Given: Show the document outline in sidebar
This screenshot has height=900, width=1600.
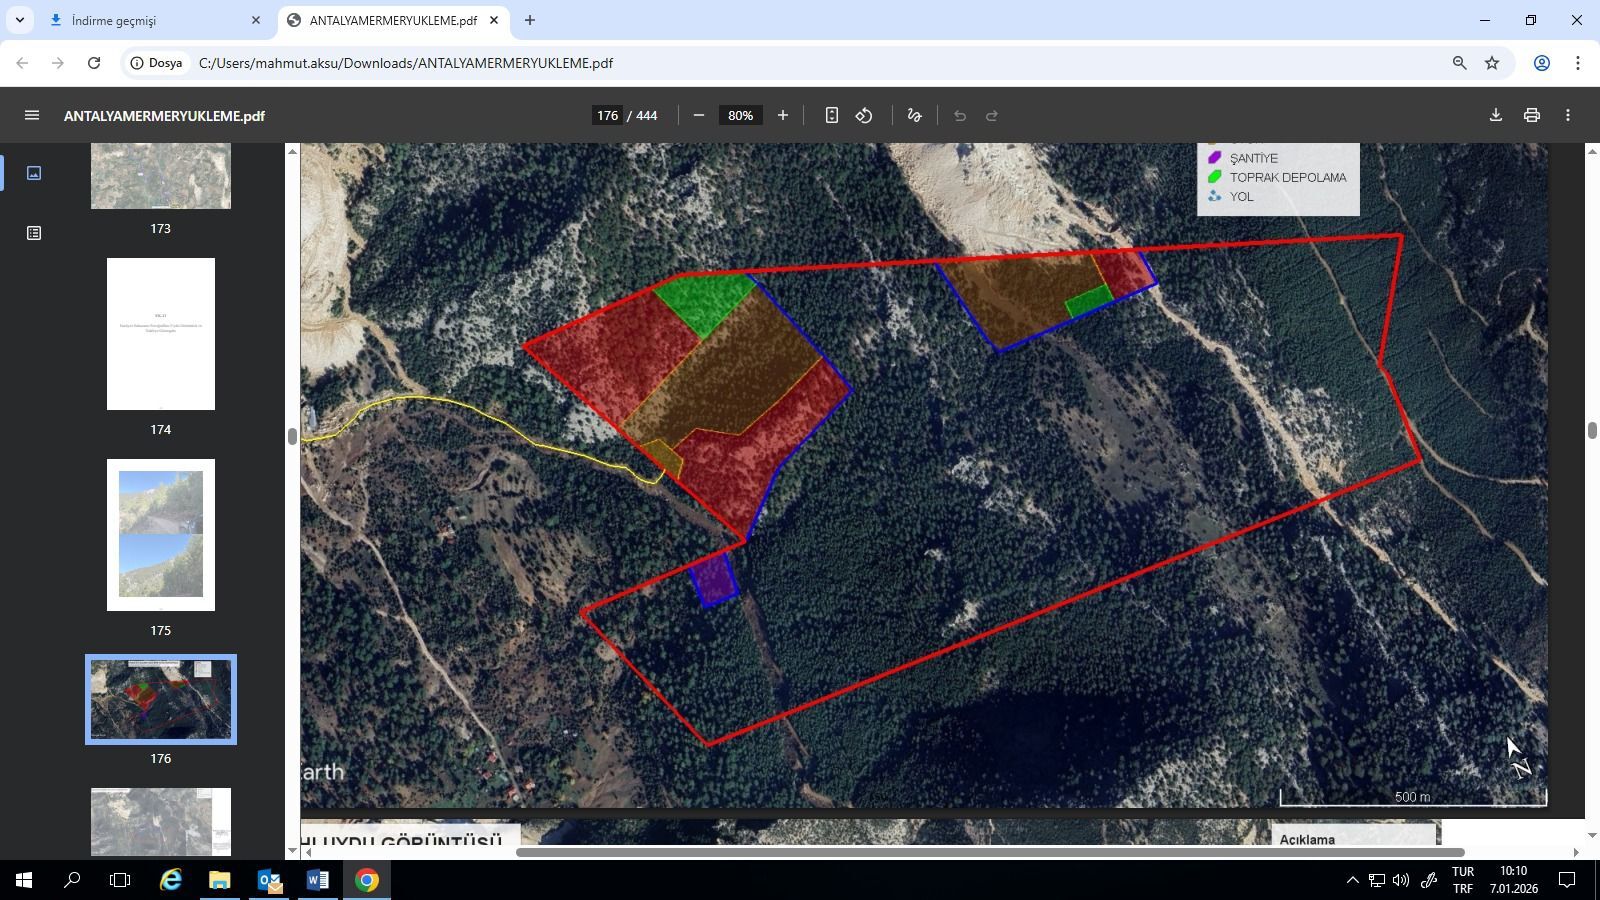Looking at the screenshot, I should coord(34,233).
